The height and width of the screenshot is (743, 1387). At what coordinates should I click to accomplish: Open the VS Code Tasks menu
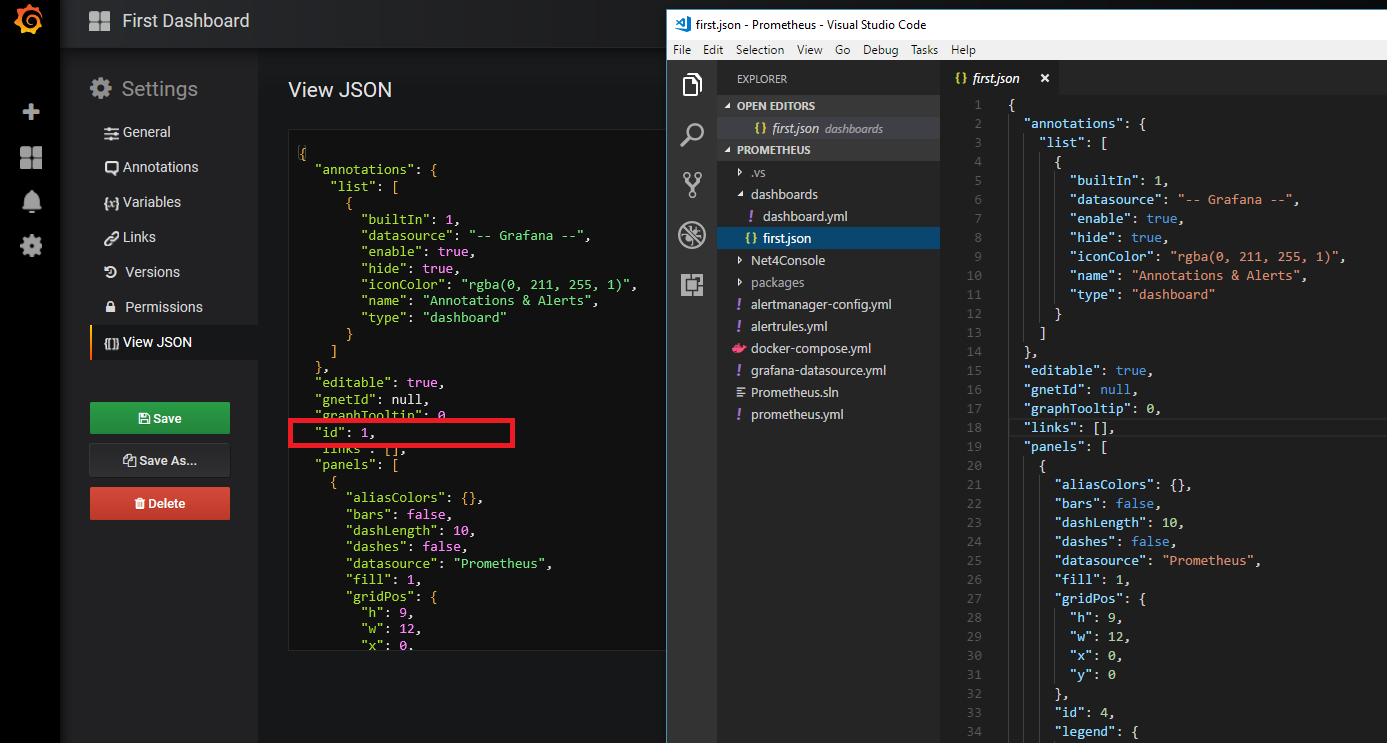[925, 50]
